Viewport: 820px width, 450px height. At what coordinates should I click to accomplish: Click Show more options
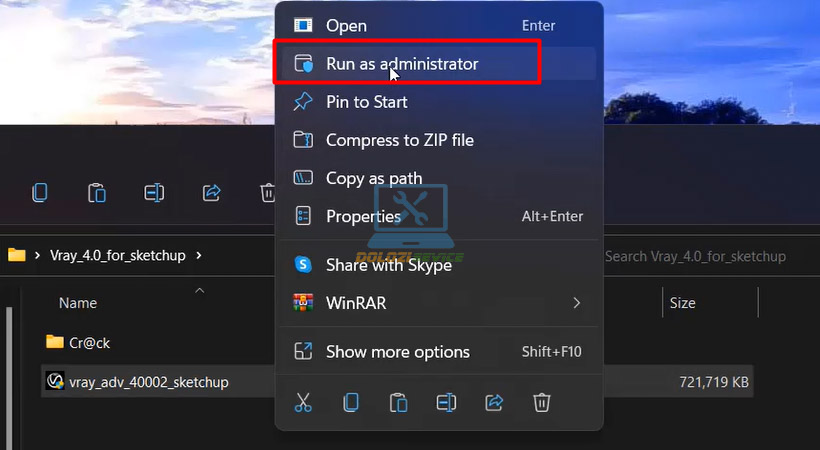[x=438, y=352]
